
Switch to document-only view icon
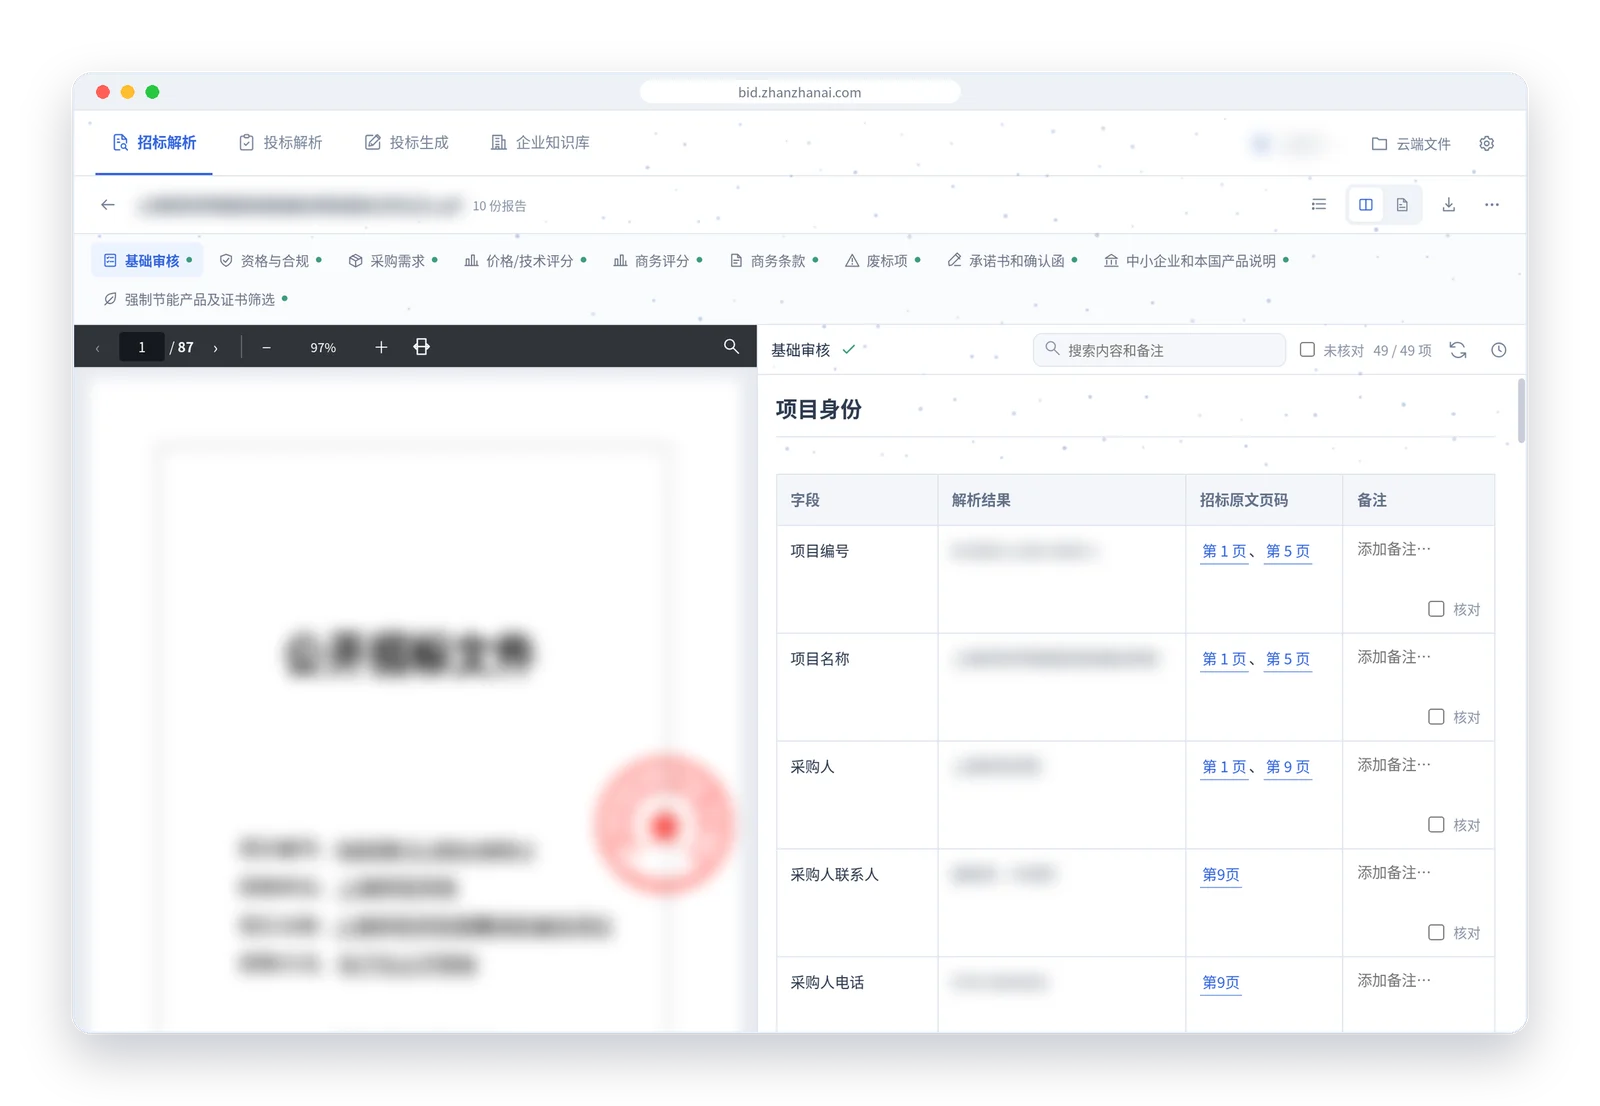click(x=1402, y=205)
